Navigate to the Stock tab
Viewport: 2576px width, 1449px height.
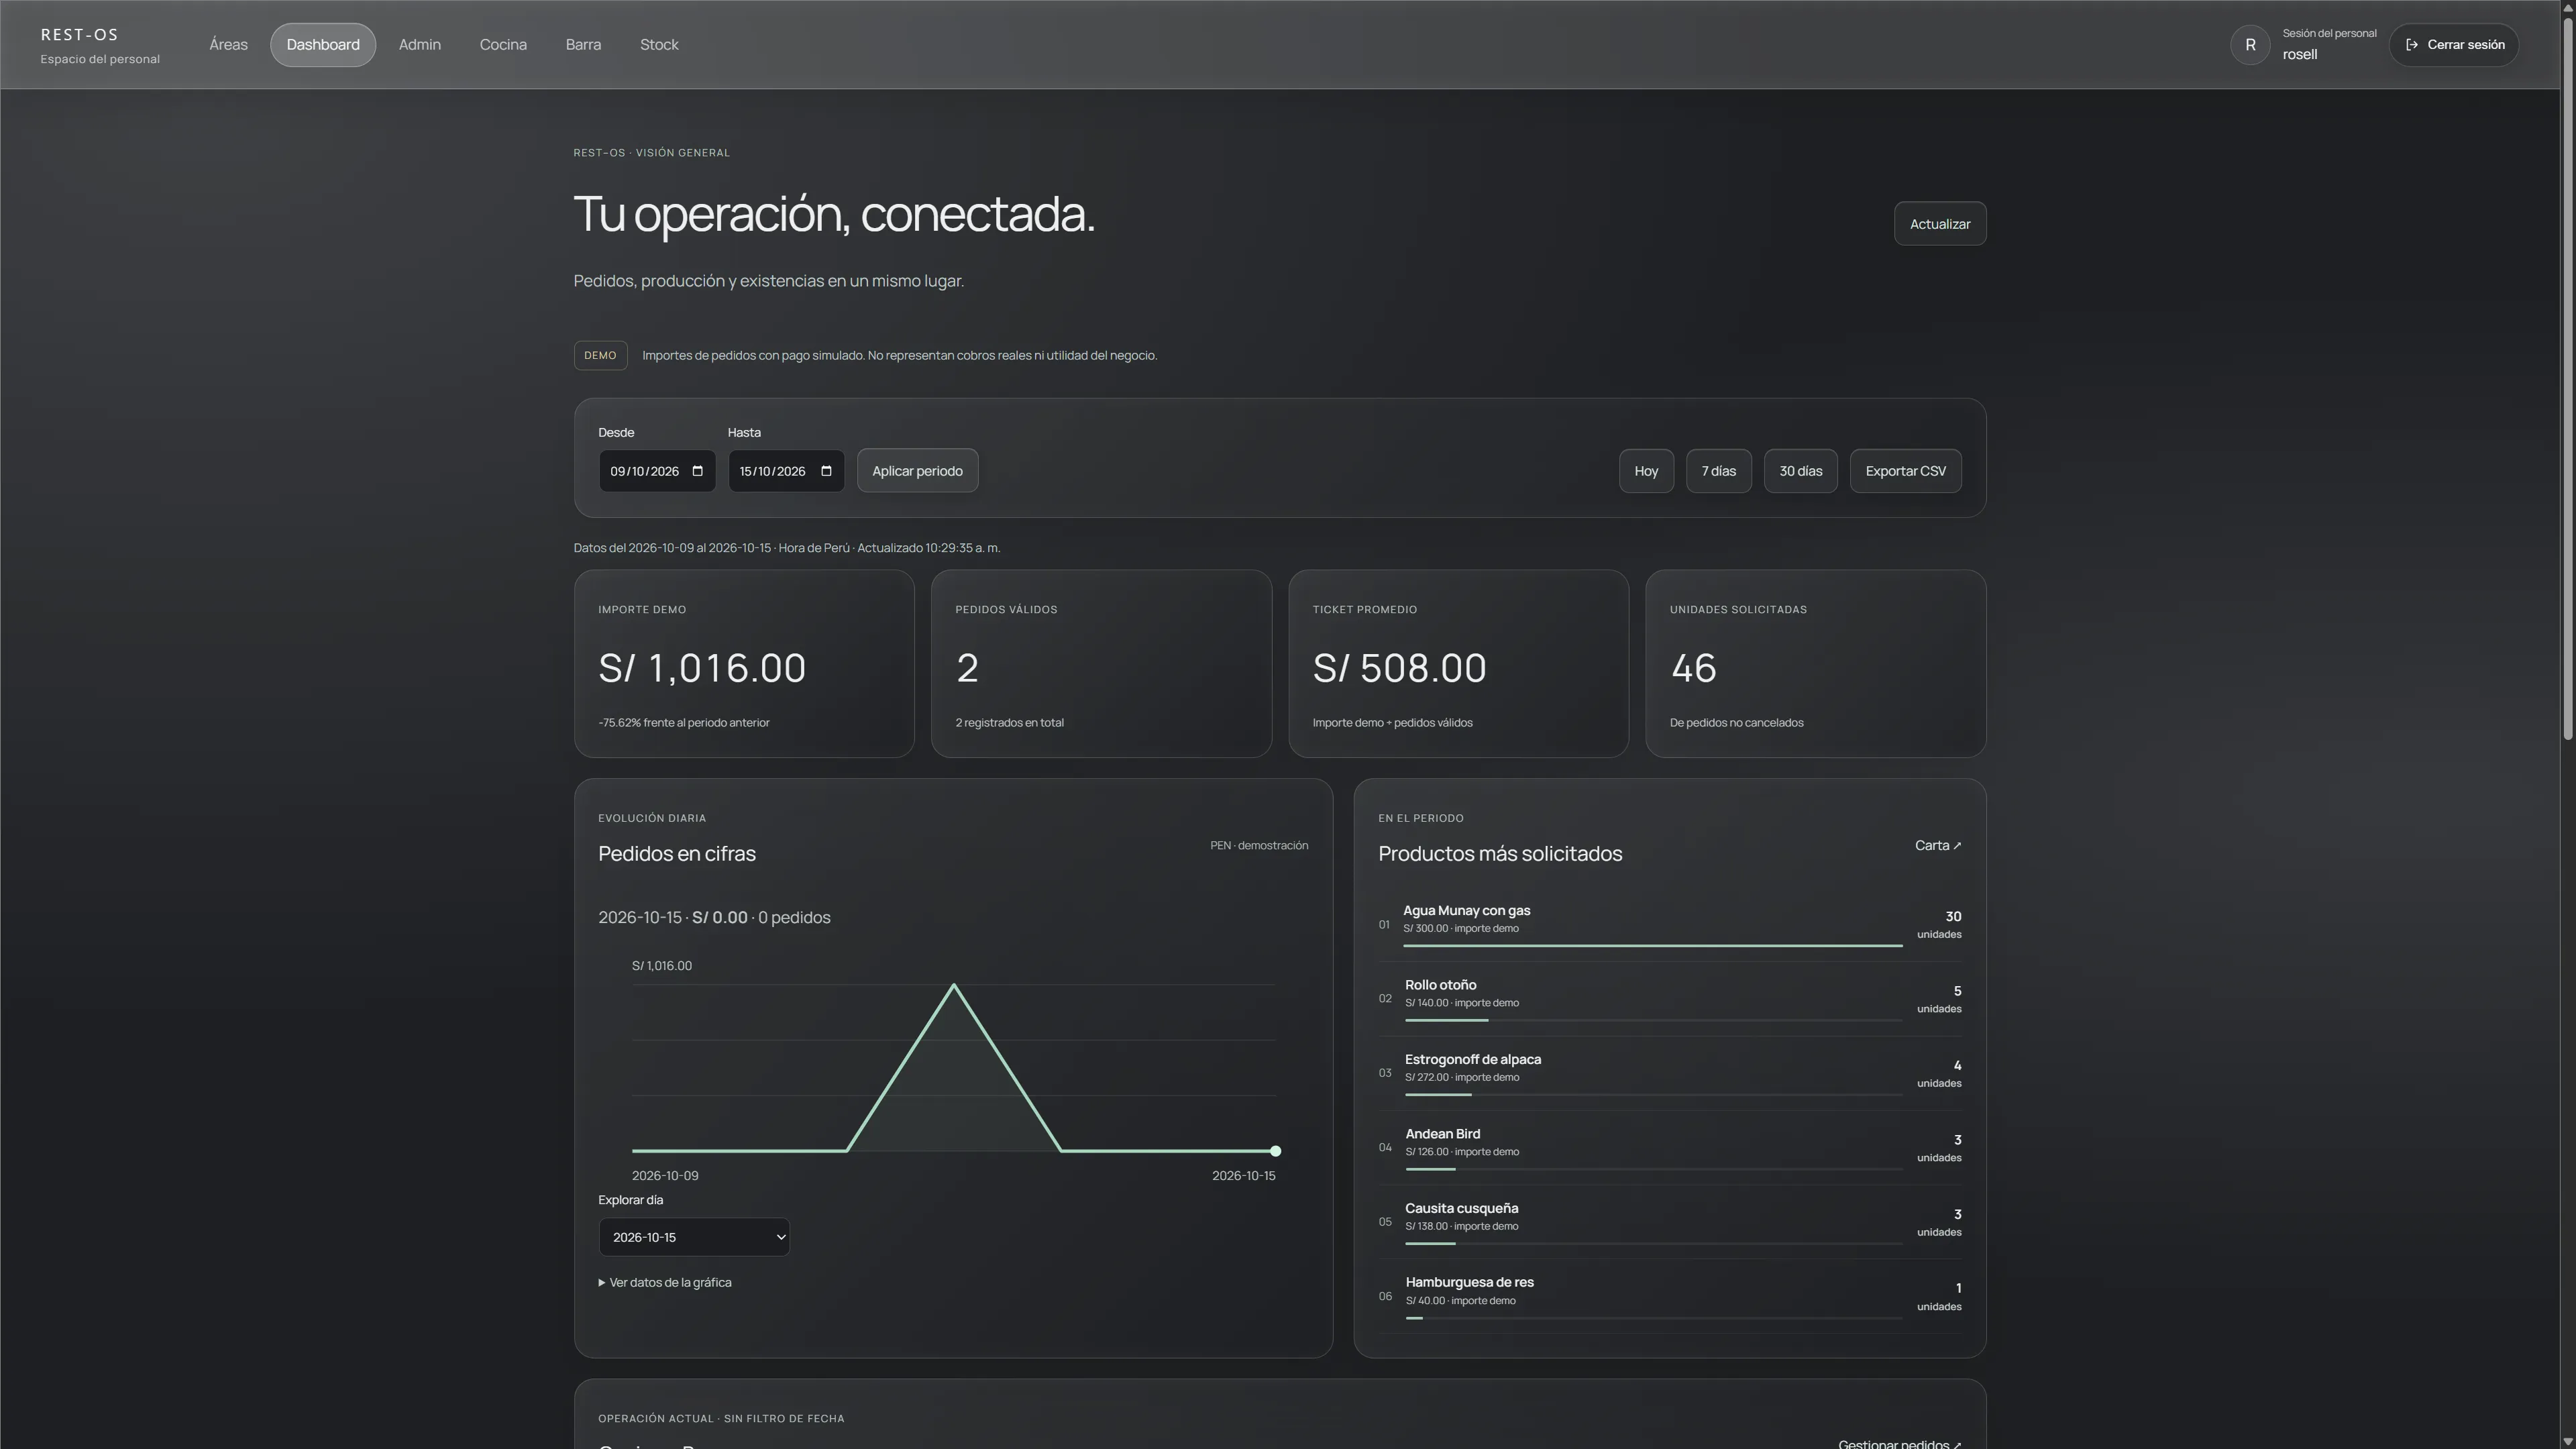pos(659,45)
